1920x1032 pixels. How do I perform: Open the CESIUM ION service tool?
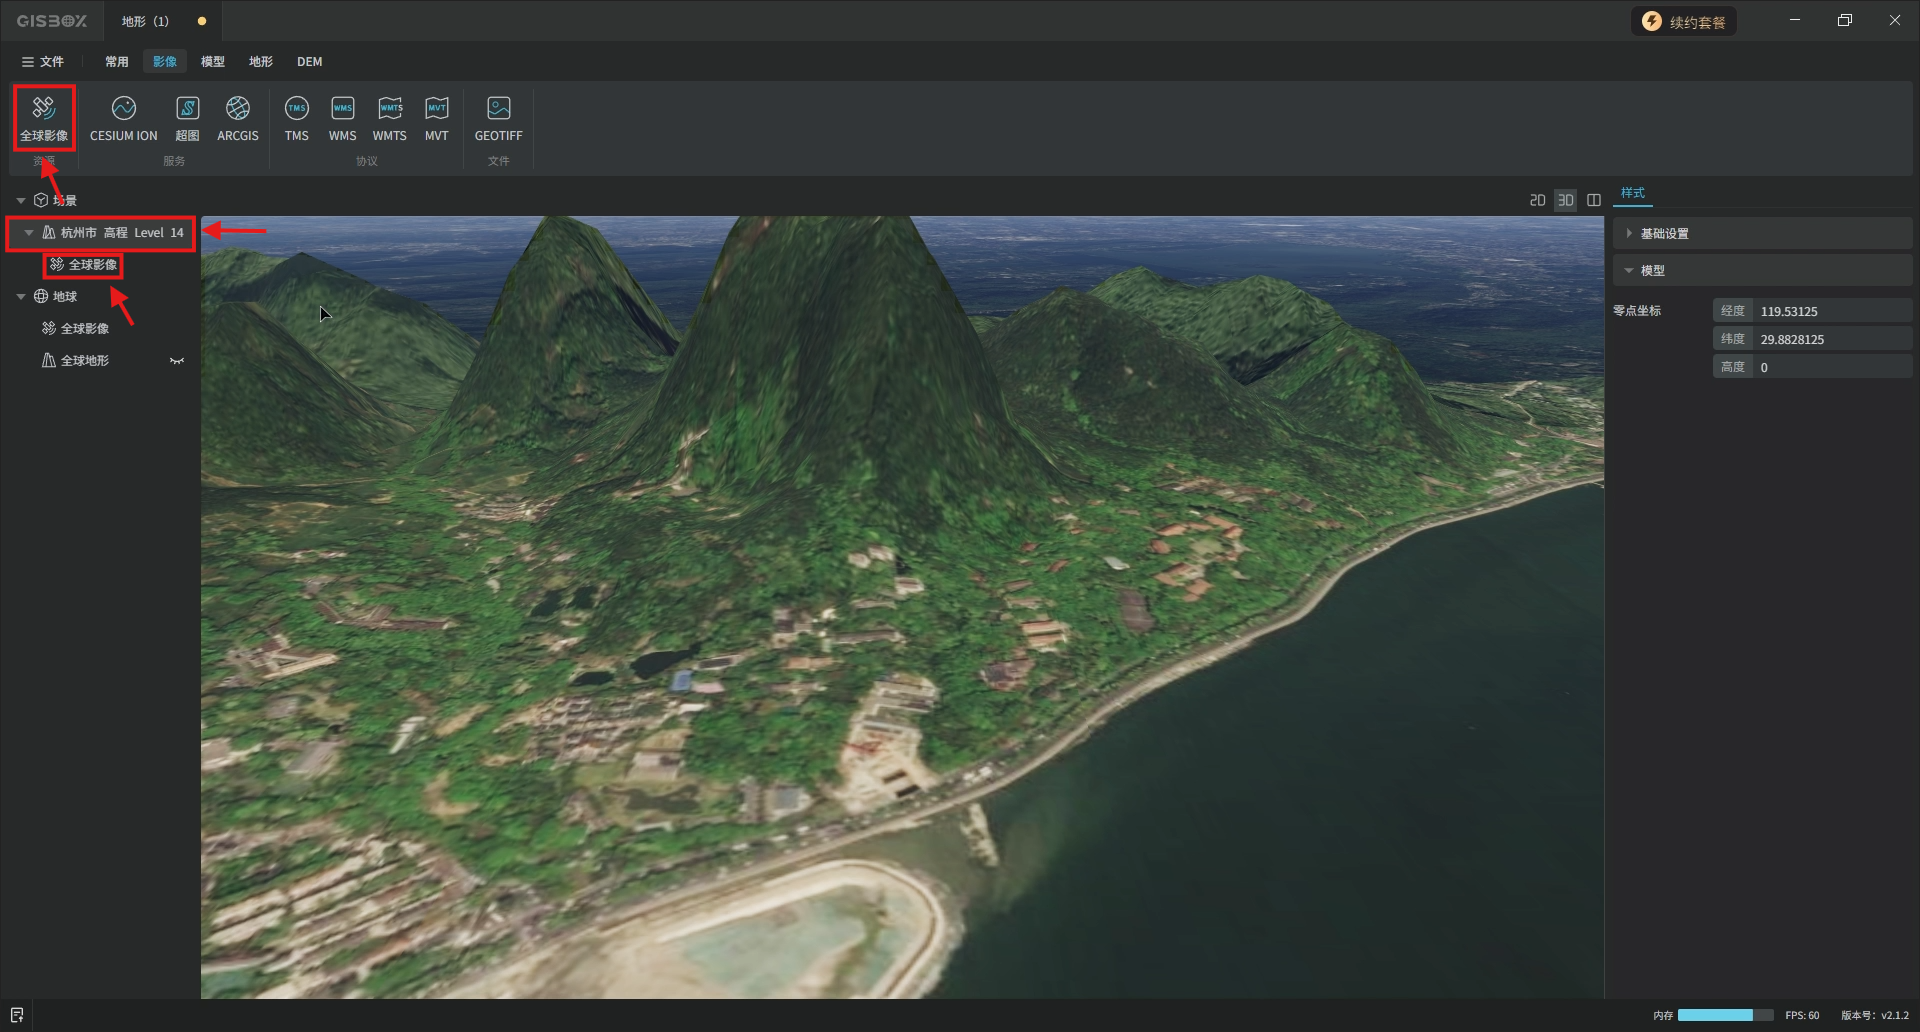coord(123,117)
